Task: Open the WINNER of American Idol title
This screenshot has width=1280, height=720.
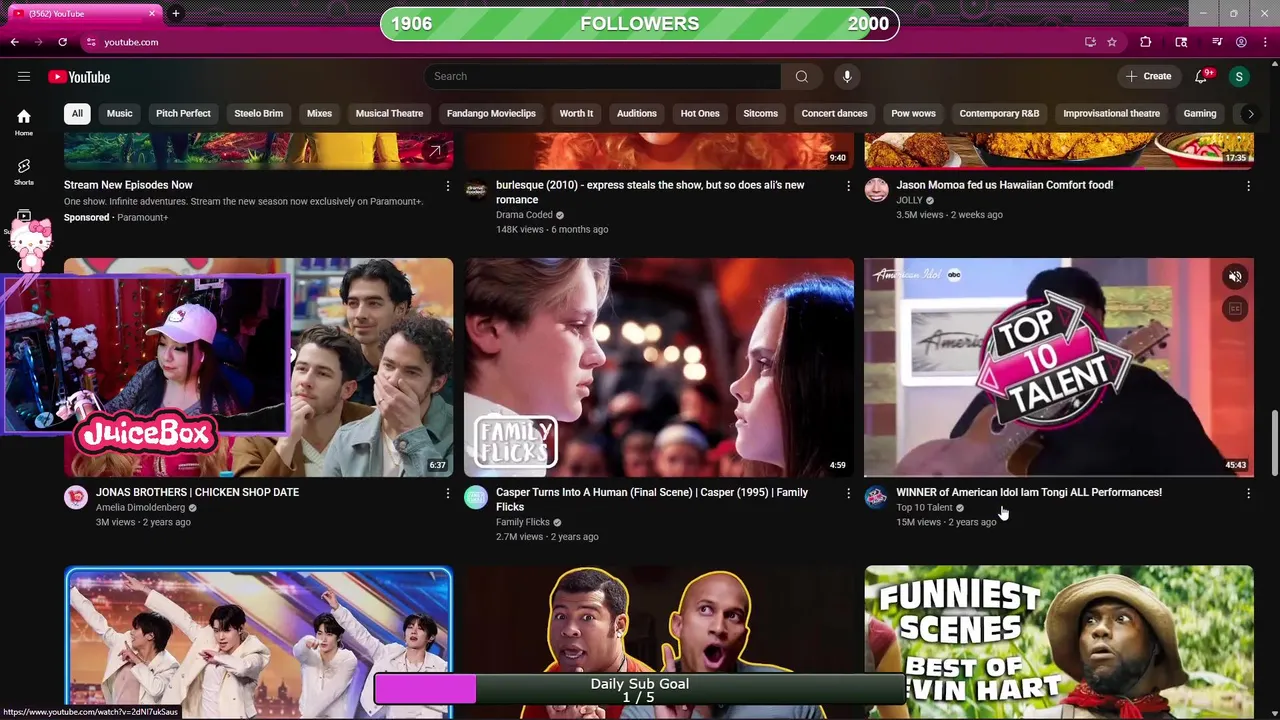Action: coord(1028,492)
